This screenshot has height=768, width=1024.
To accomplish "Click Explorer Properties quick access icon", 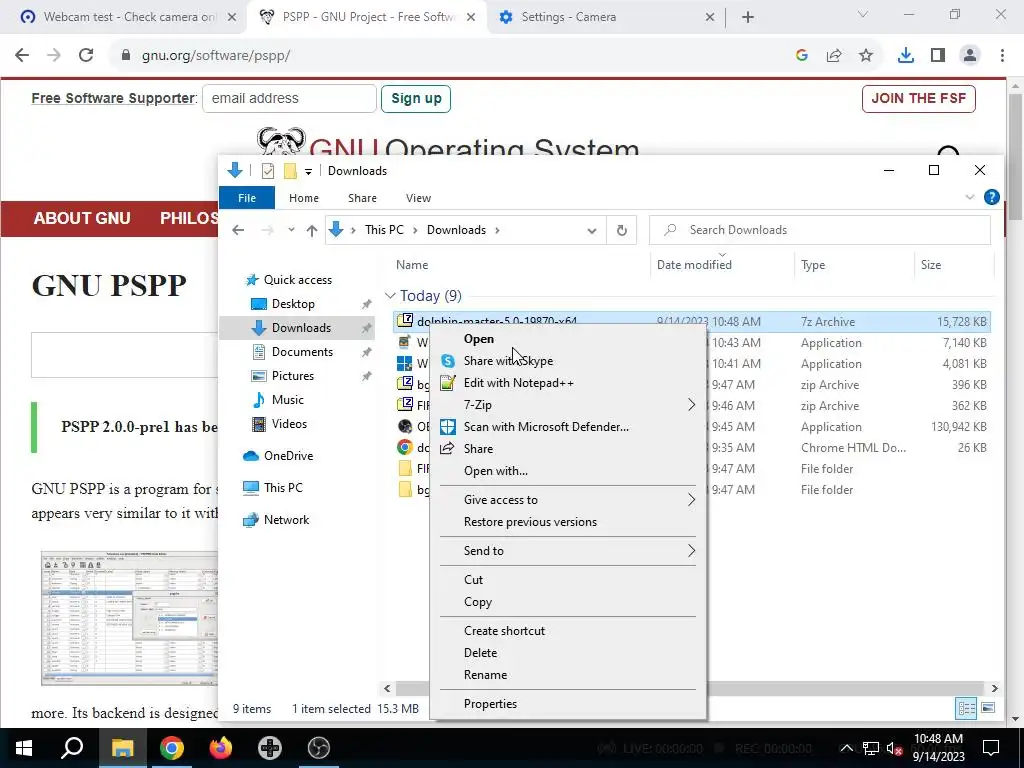I will (268, 171).
